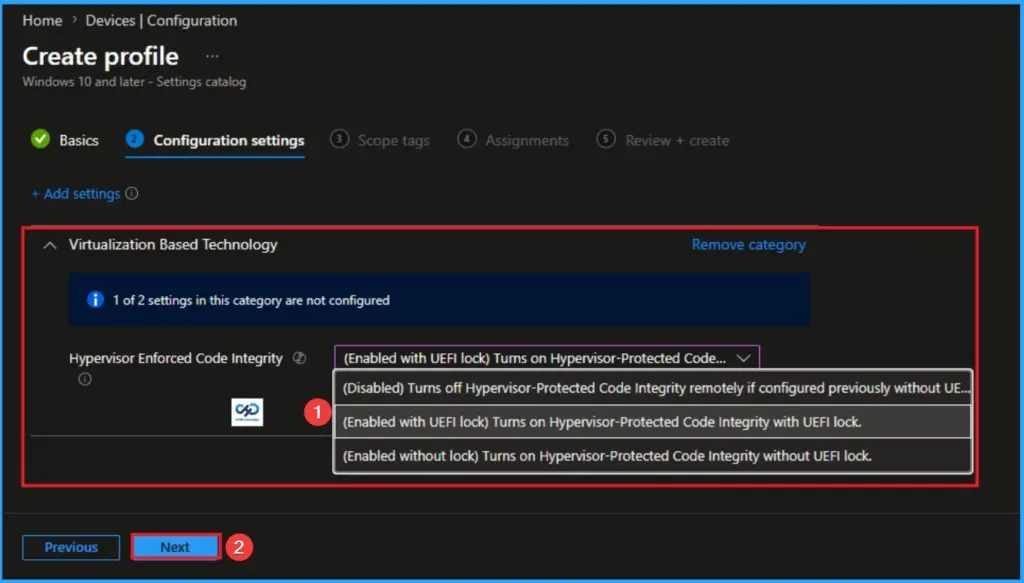Open the ellipsis menu beside Create profile
The height and width of the screenshot is (583, 1024).
(212, 57)
